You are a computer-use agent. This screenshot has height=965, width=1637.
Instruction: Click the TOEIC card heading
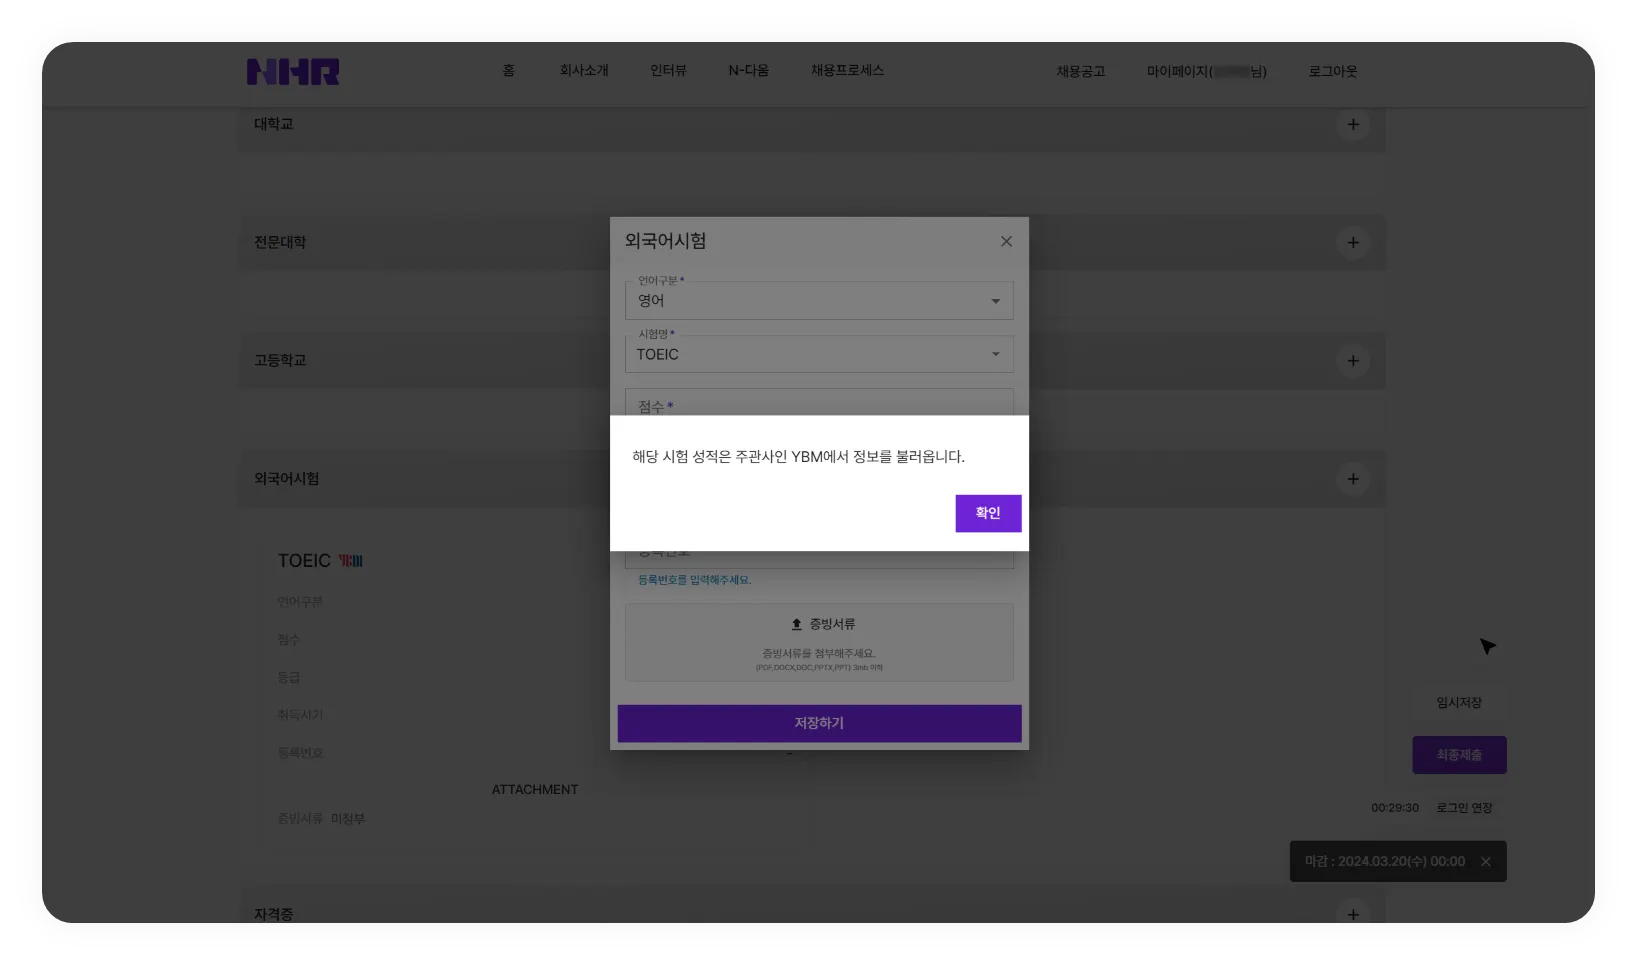304,561
